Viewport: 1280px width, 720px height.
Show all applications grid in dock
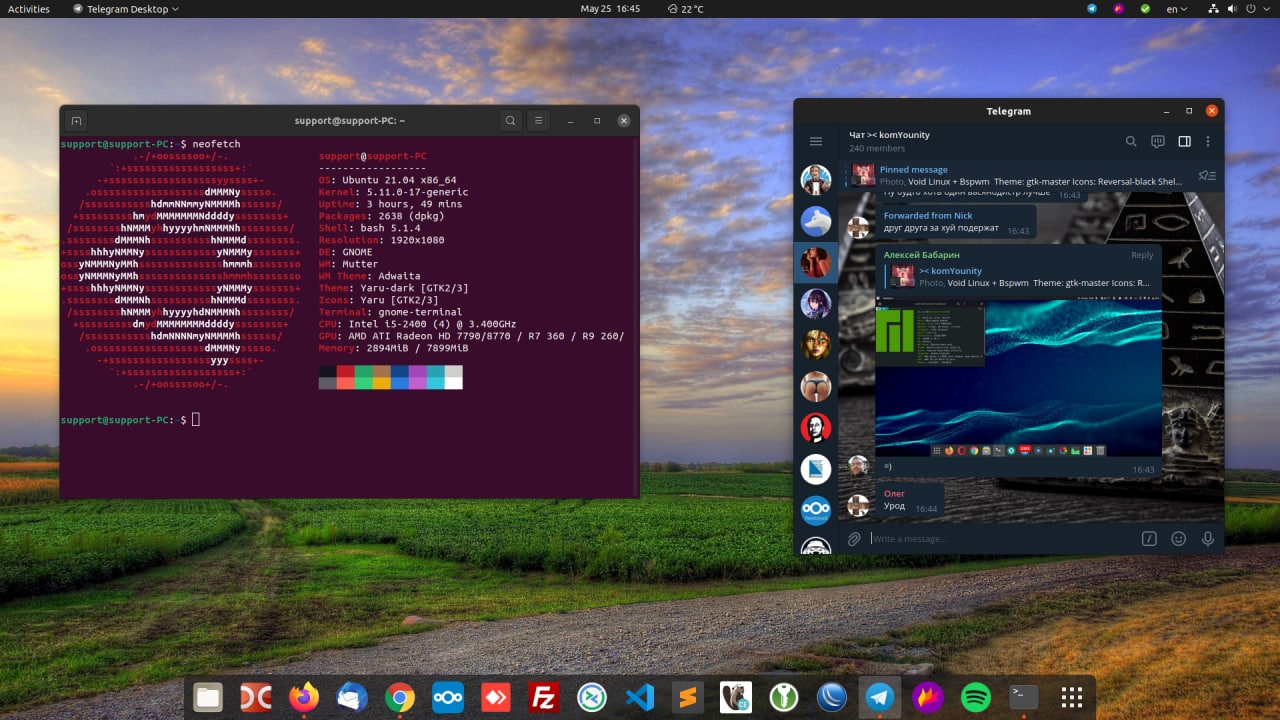(x=1072, y=697)
